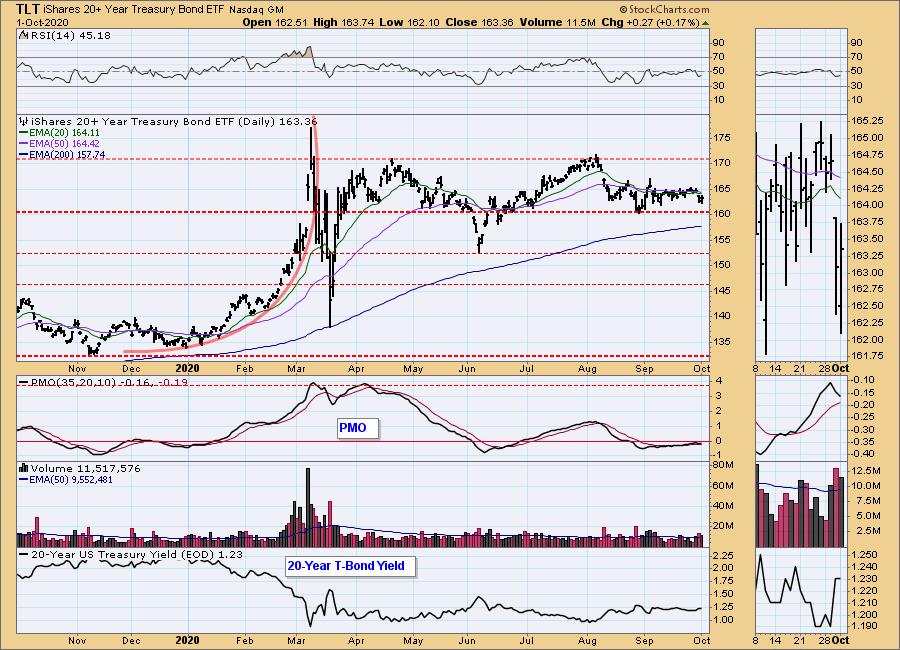Click the 1-Oct-2020 date label
Image resolution: width=900 pixels, height=650 pixels.
coord(42,22)
